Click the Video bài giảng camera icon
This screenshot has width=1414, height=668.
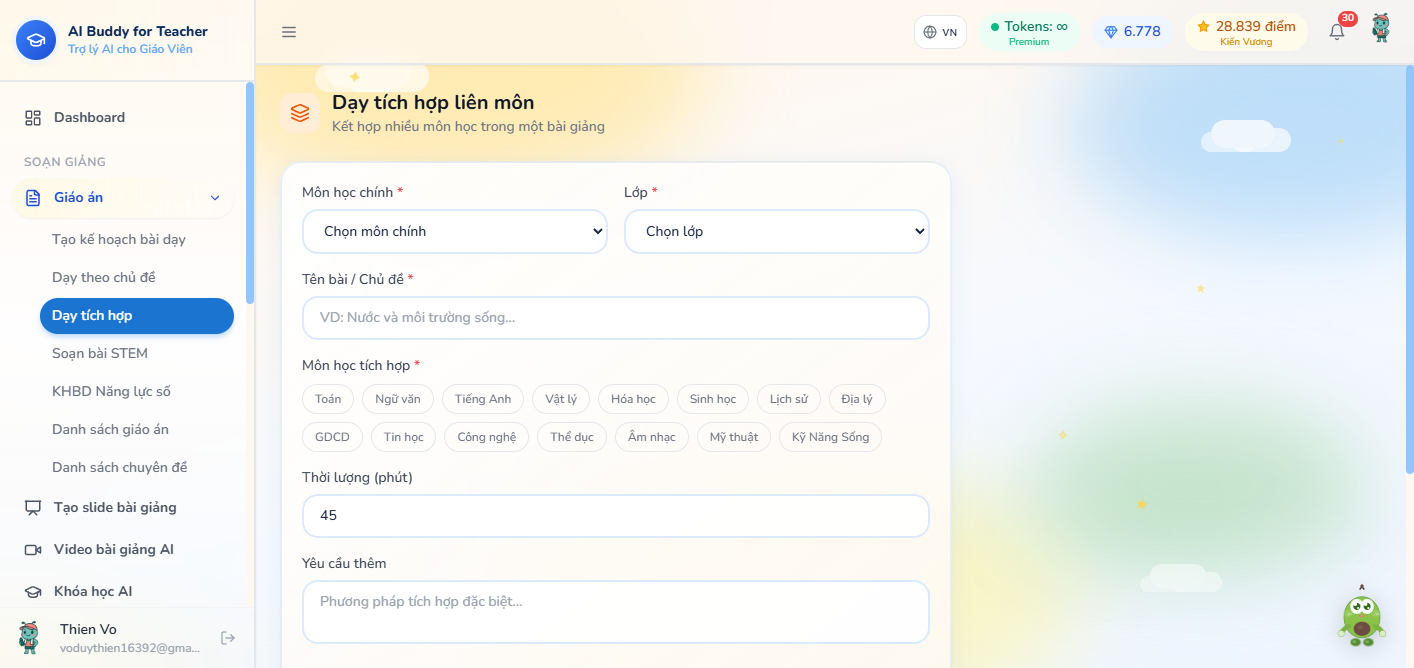click(33, 550)
